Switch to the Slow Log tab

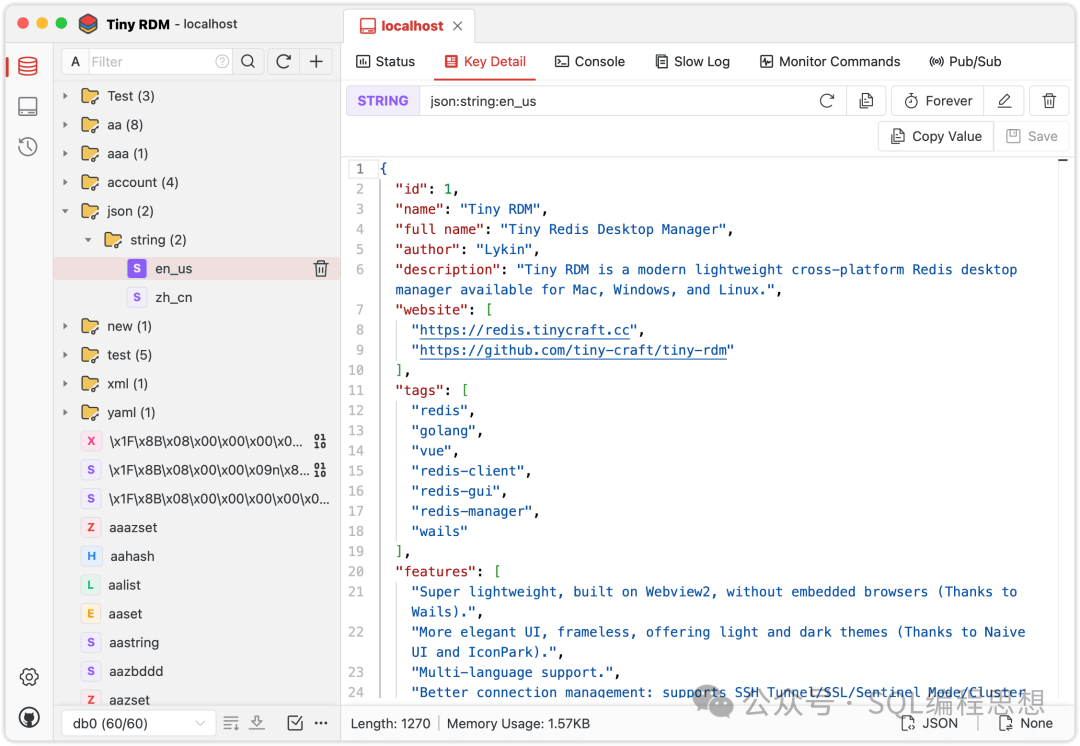692,62
